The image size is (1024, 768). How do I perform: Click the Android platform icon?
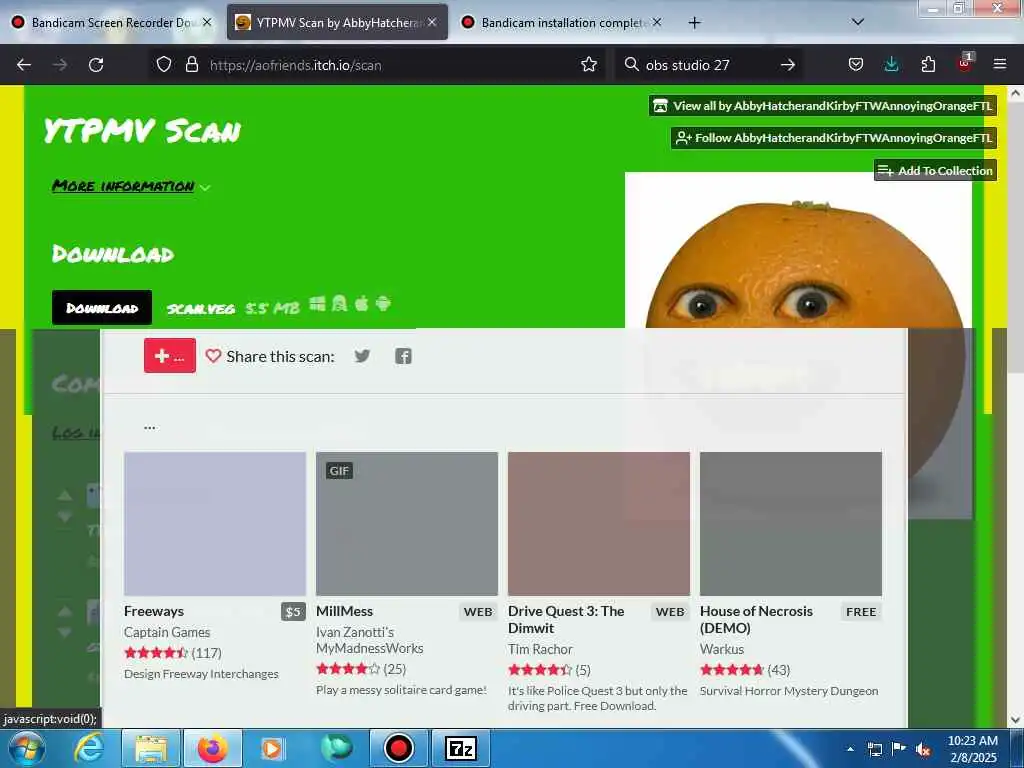point(383,304)
